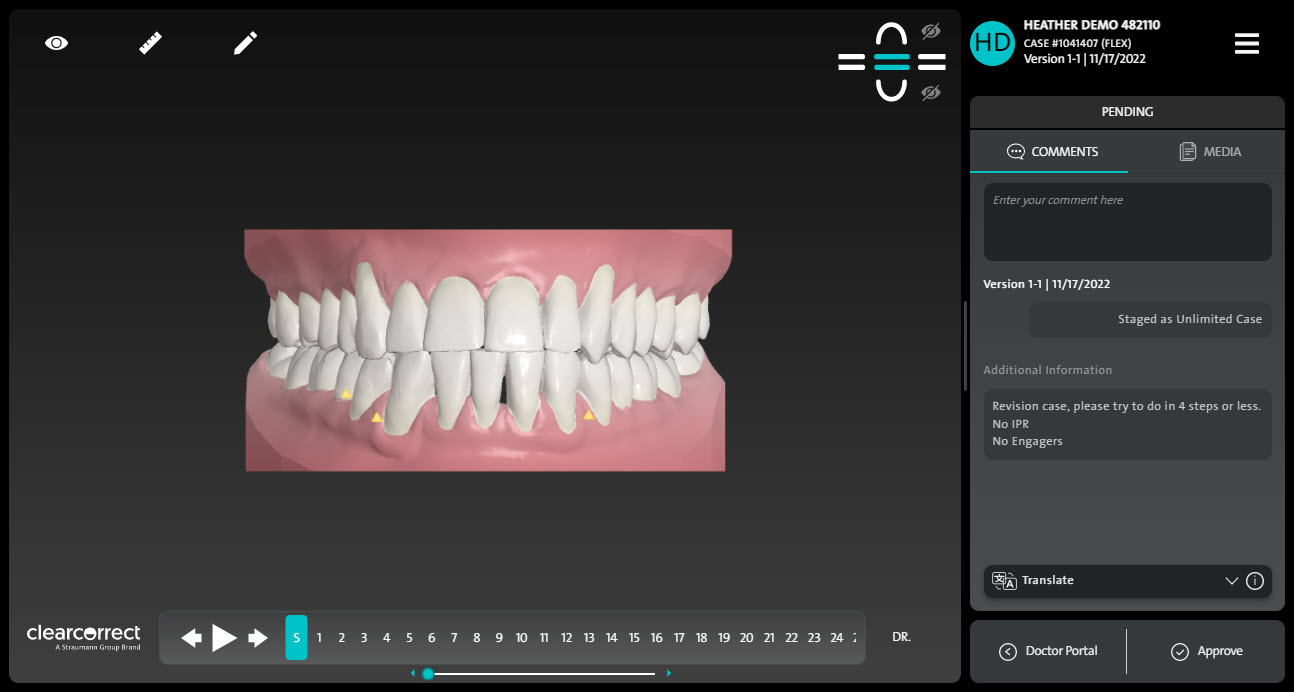Play the treatment animation
The image size is (1294, 692).
coord(224,638)
